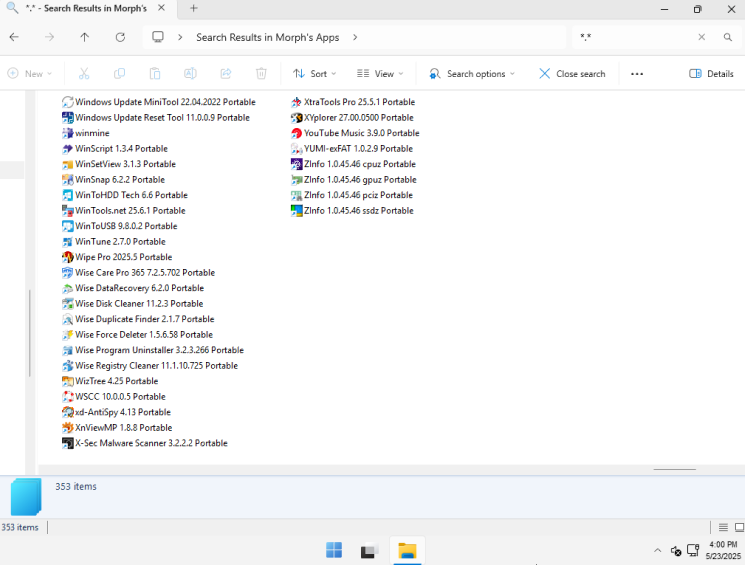Open the New item dropdown
Viewport: 745px width, 565px height.
point(29,74)
